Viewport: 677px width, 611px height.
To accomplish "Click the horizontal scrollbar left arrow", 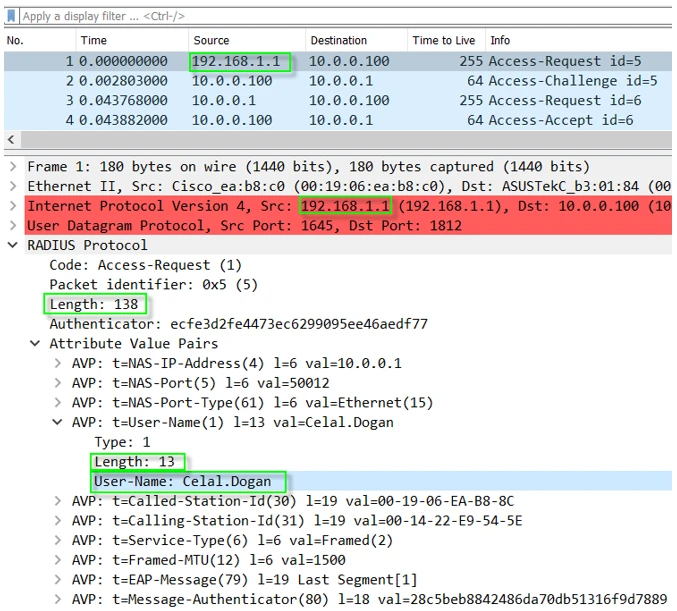I will [11, 140].
